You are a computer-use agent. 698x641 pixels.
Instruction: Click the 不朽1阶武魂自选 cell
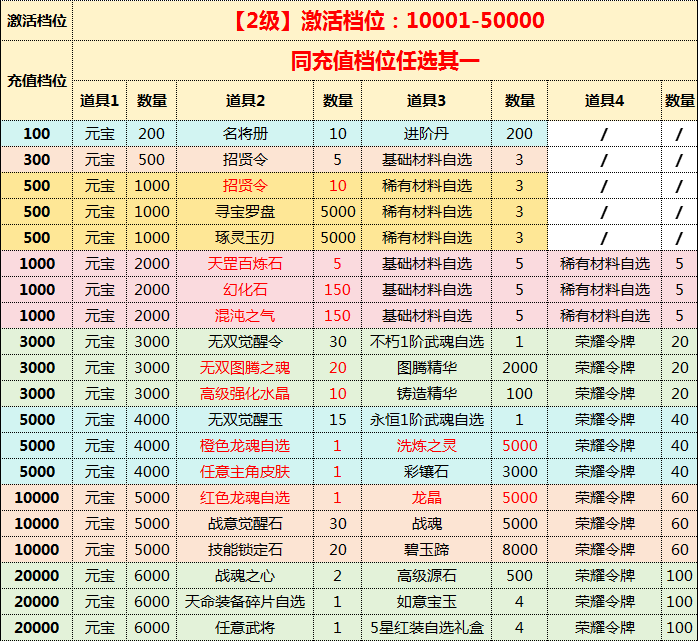(426, 342)
